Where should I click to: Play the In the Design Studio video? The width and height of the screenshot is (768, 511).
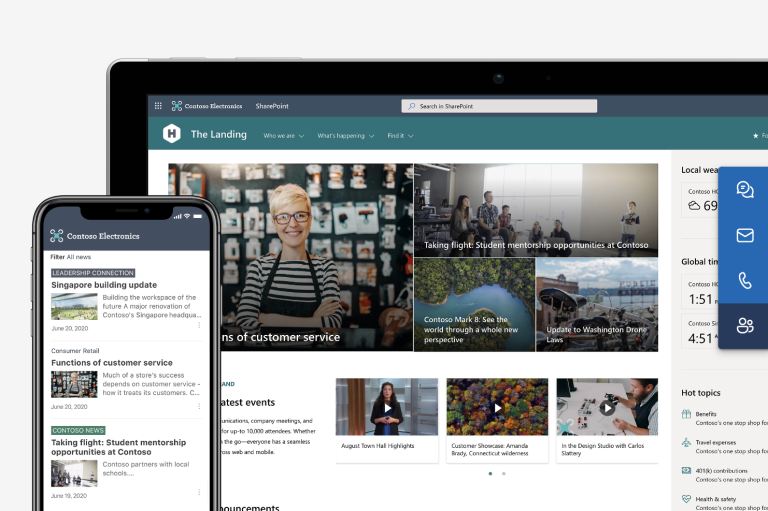tap(607, 408)
